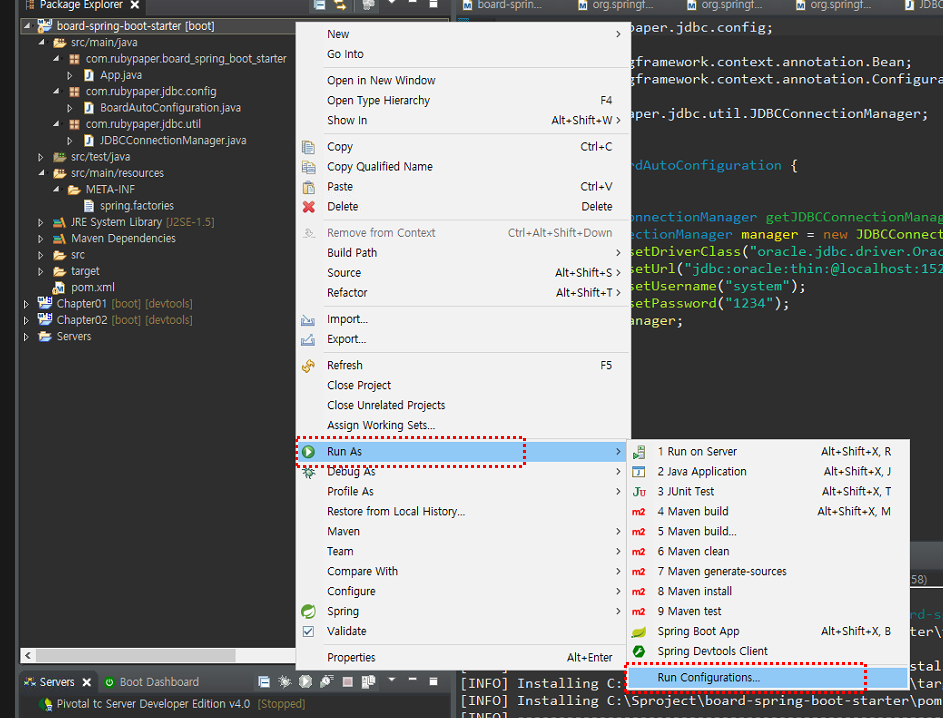Viewport: 943px width, 718px height.
Task: Collapse the META-INF folder
Action: coord(55,189)
